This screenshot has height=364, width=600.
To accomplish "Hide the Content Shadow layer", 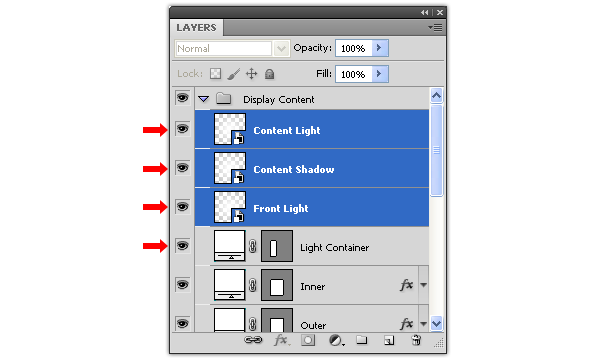I will tap(183, 168).
